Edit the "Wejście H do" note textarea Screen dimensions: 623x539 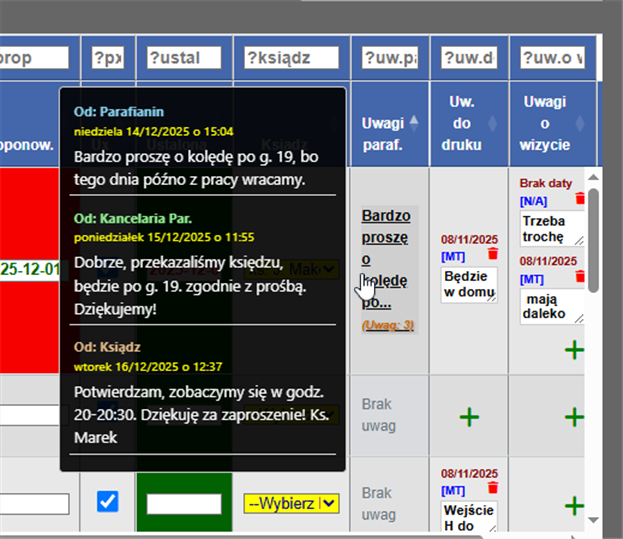pyautogui.click(x=469, y=516)
